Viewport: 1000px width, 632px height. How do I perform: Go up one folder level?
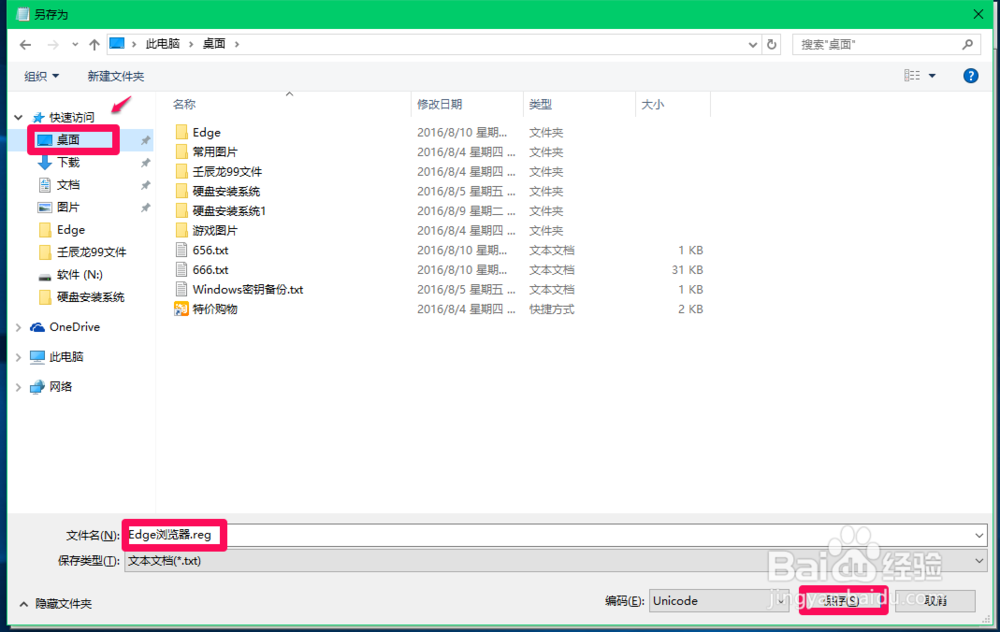94,43
